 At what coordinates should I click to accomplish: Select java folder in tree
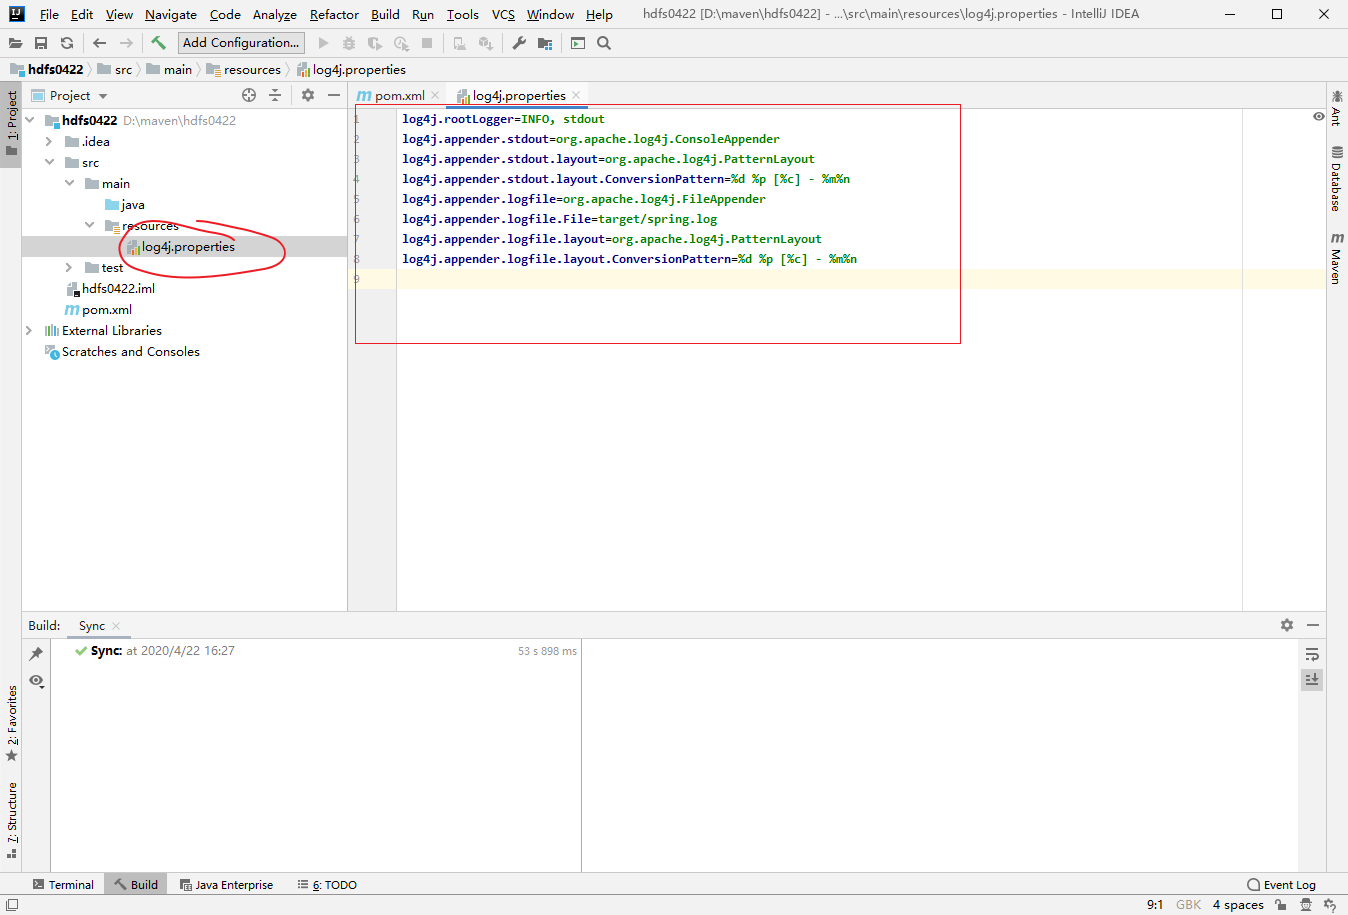pos(132,204)
